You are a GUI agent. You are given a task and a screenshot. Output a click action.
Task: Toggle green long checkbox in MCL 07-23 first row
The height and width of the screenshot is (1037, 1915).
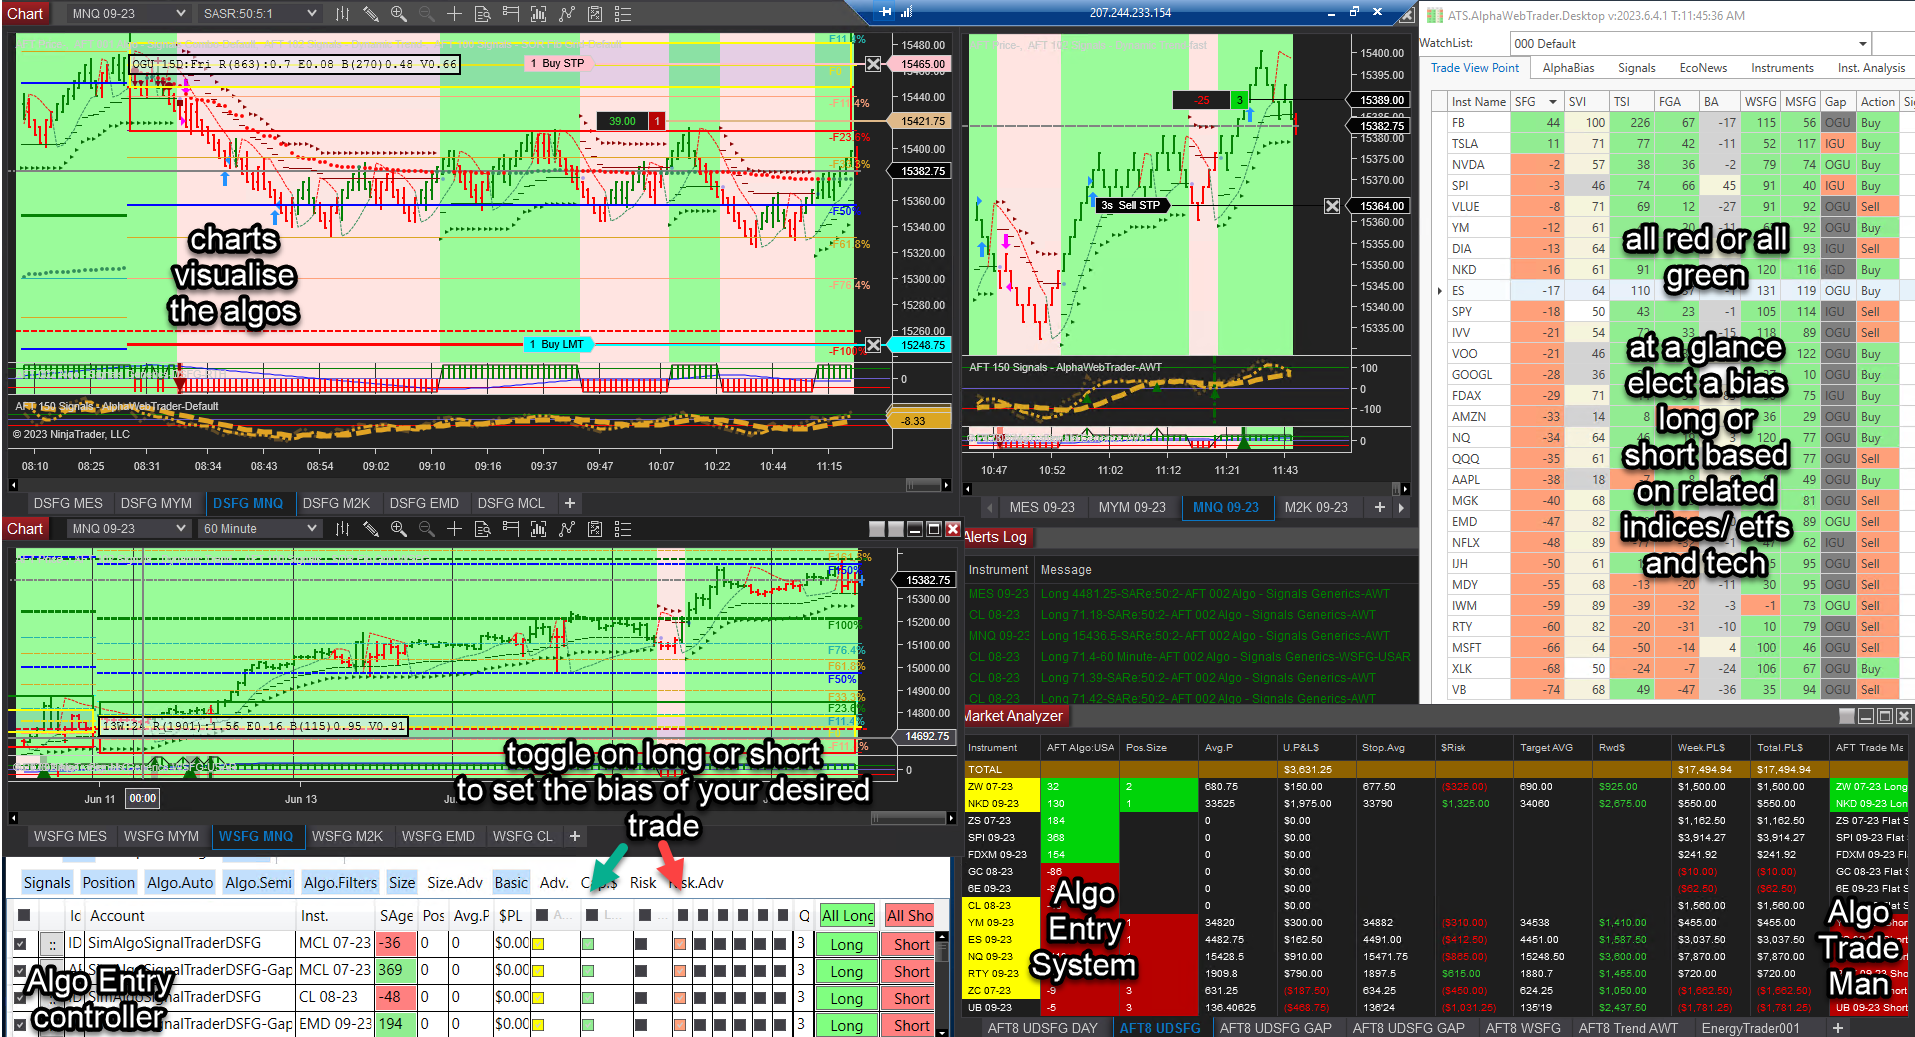(x=588, y=944)
